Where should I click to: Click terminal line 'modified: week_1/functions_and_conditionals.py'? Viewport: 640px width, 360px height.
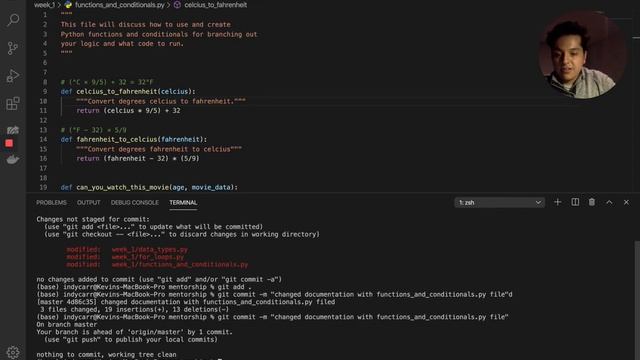pos(157,264)
